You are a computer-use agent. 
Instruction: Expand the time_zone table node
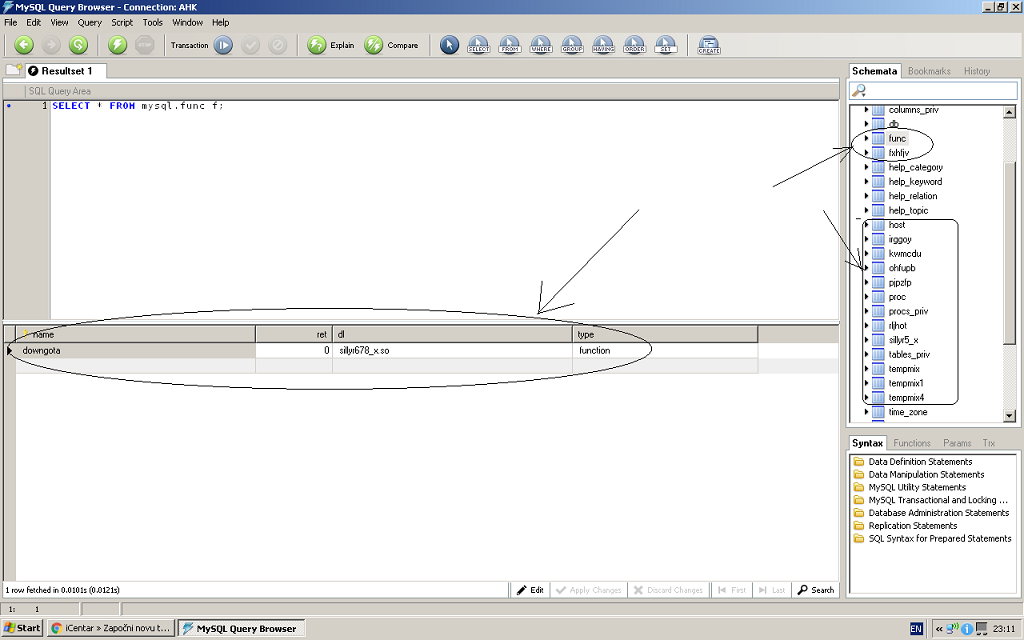[867, 412]
